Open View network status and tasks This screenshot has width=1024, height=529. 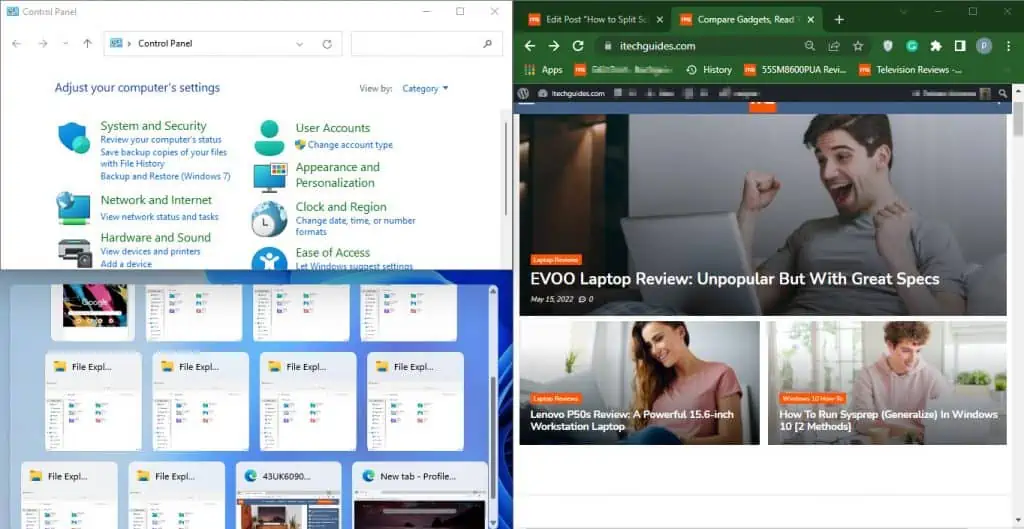pos(159,217)
